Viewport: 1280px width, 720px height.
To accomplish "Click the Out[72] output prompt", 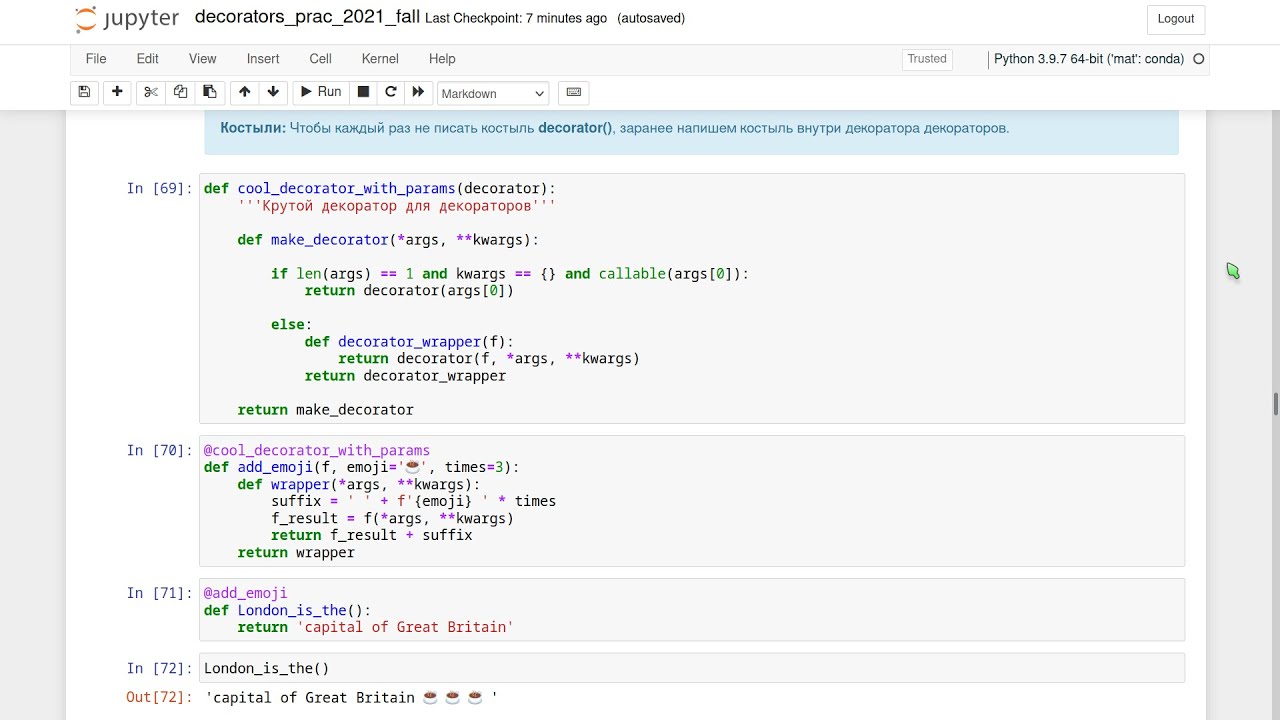I will pos(159,697).
